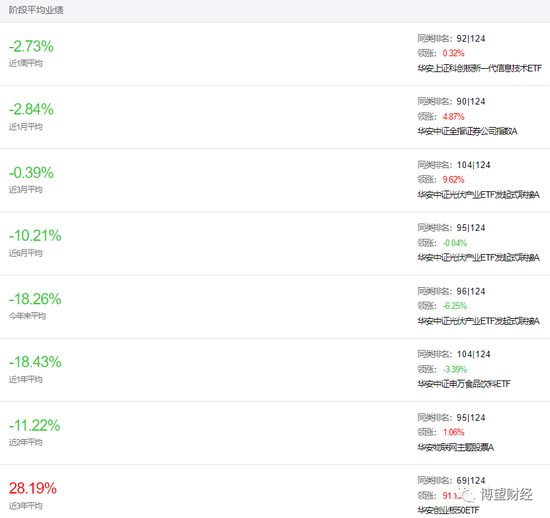
Task: Select the -11.22% two-year average value
Action: [x=35, y=425]
